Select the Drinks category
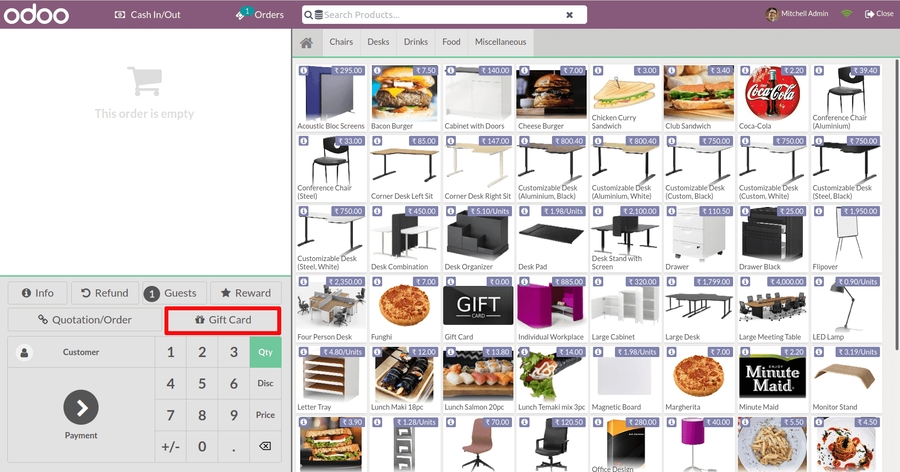The width and height of the screenshot is (900, 472). click(x=416, y=42)
